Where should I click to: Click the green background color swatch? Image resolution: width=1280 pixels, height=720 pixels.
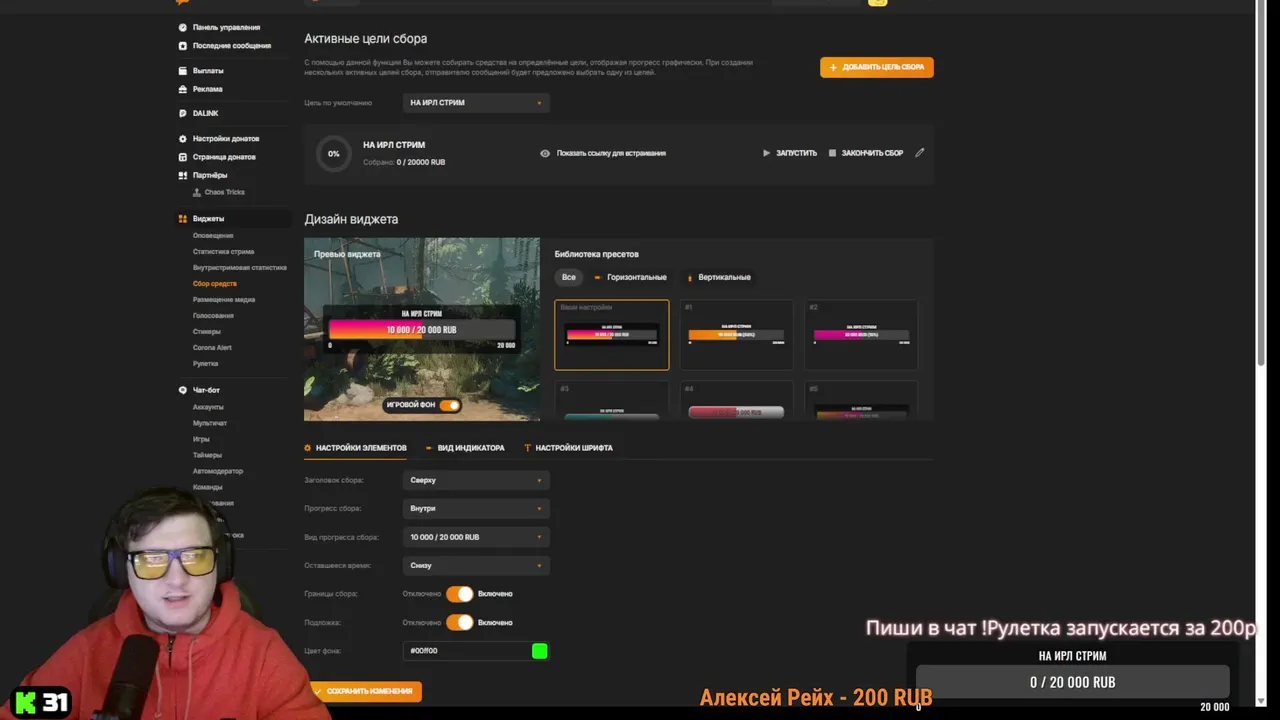click(540, 651)
